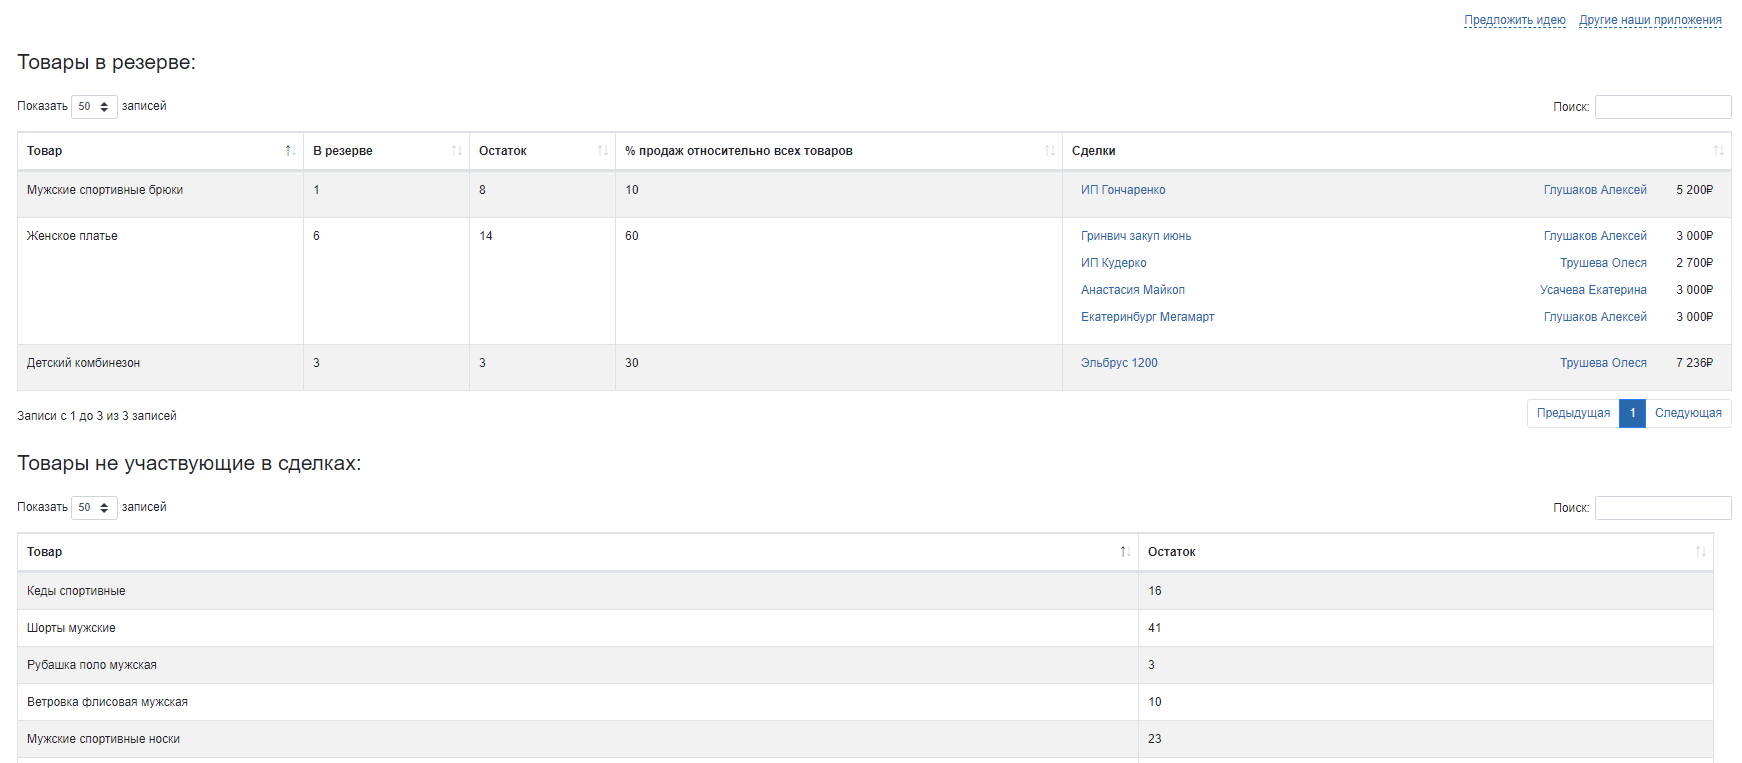Image resolution: width=1742 pixels, height=763 pixels.
Task: Focus the search field above reserve table
Action: pyautogui.click(x=1662, y=107)
